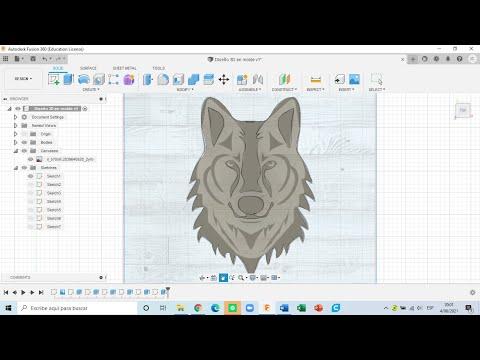Add a new design tab
480x360 pixels.
(x=413, y=59)
